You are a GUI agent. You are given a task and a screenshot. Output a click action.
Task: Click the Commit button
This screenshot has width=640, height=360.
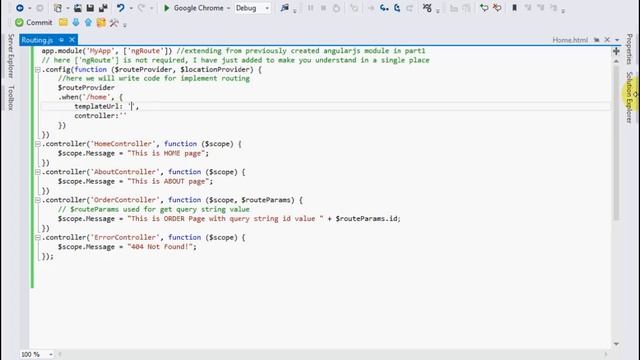[33, 22]
